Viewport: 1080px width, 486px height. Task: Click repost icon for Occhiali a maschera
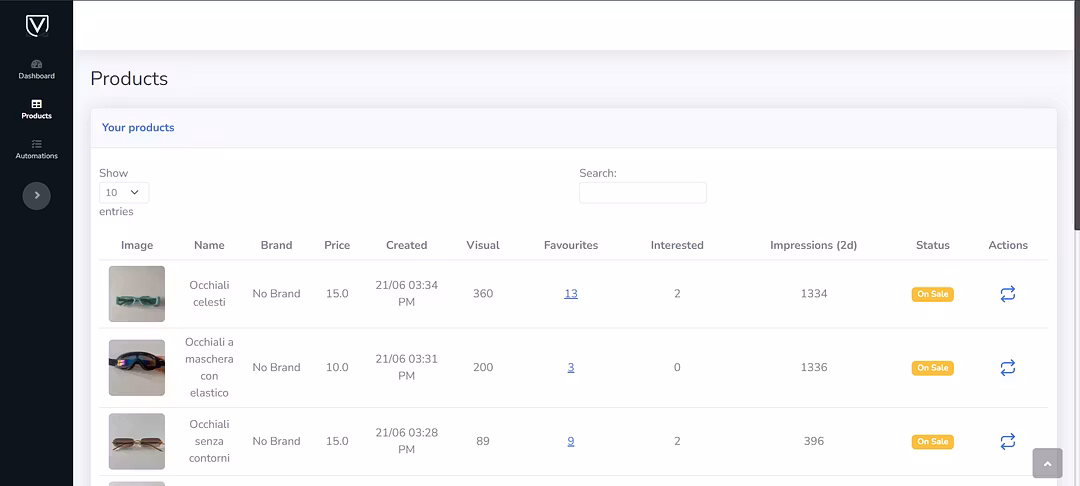pos(1007,368)
